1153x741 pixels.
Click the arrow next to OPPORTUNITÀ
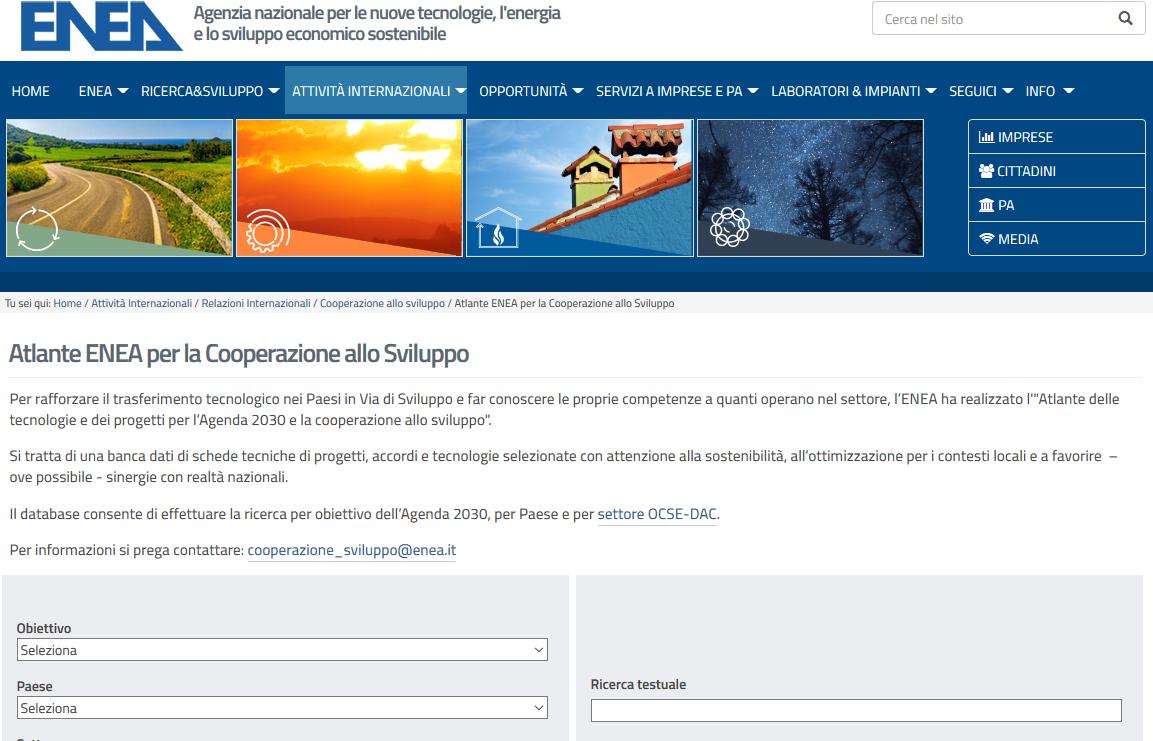[x=578, y=91]
